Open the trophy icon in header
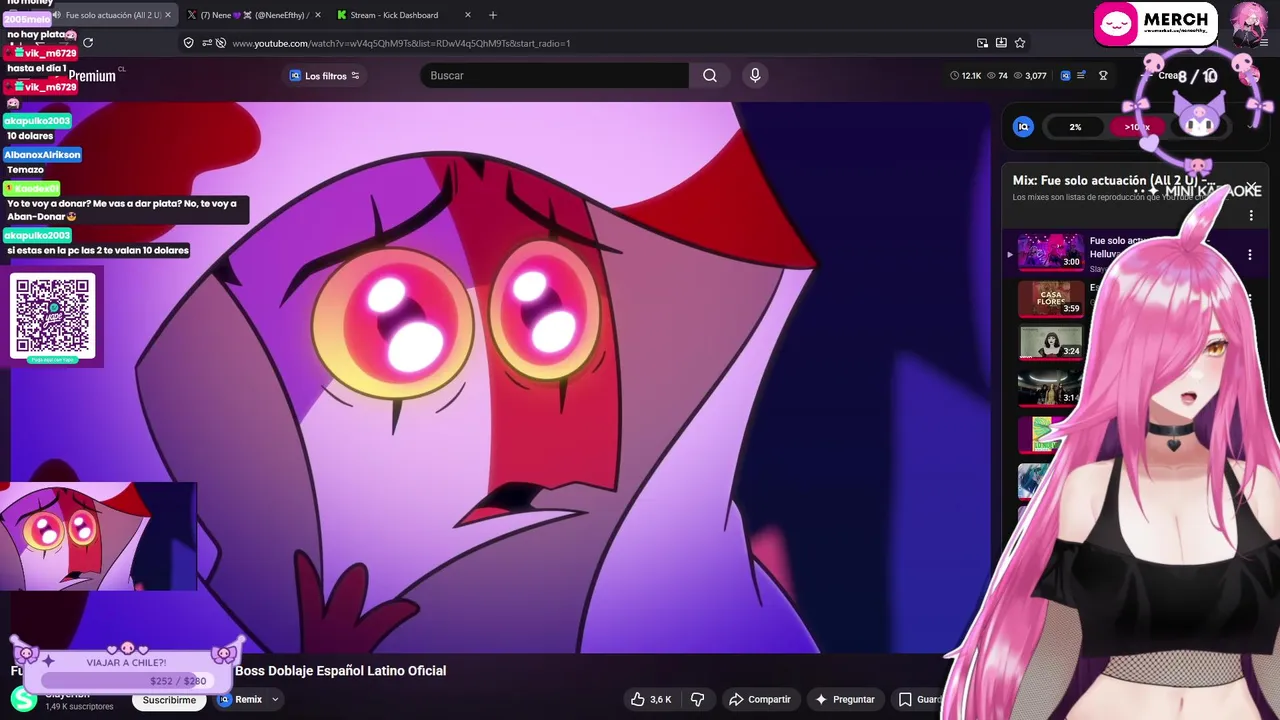 [1103, 76]
